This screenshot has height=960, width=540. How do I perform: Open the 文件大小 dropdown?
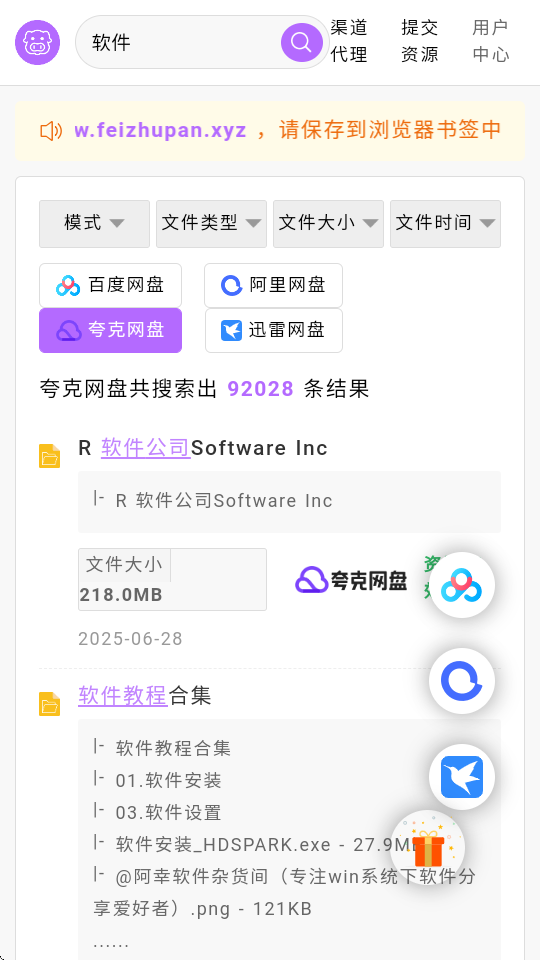tap(328, 223)
